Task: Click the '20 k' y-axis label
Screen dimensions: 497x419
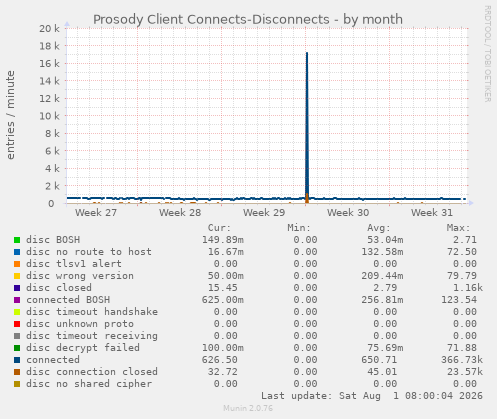Action: click(x=50, y=29)
